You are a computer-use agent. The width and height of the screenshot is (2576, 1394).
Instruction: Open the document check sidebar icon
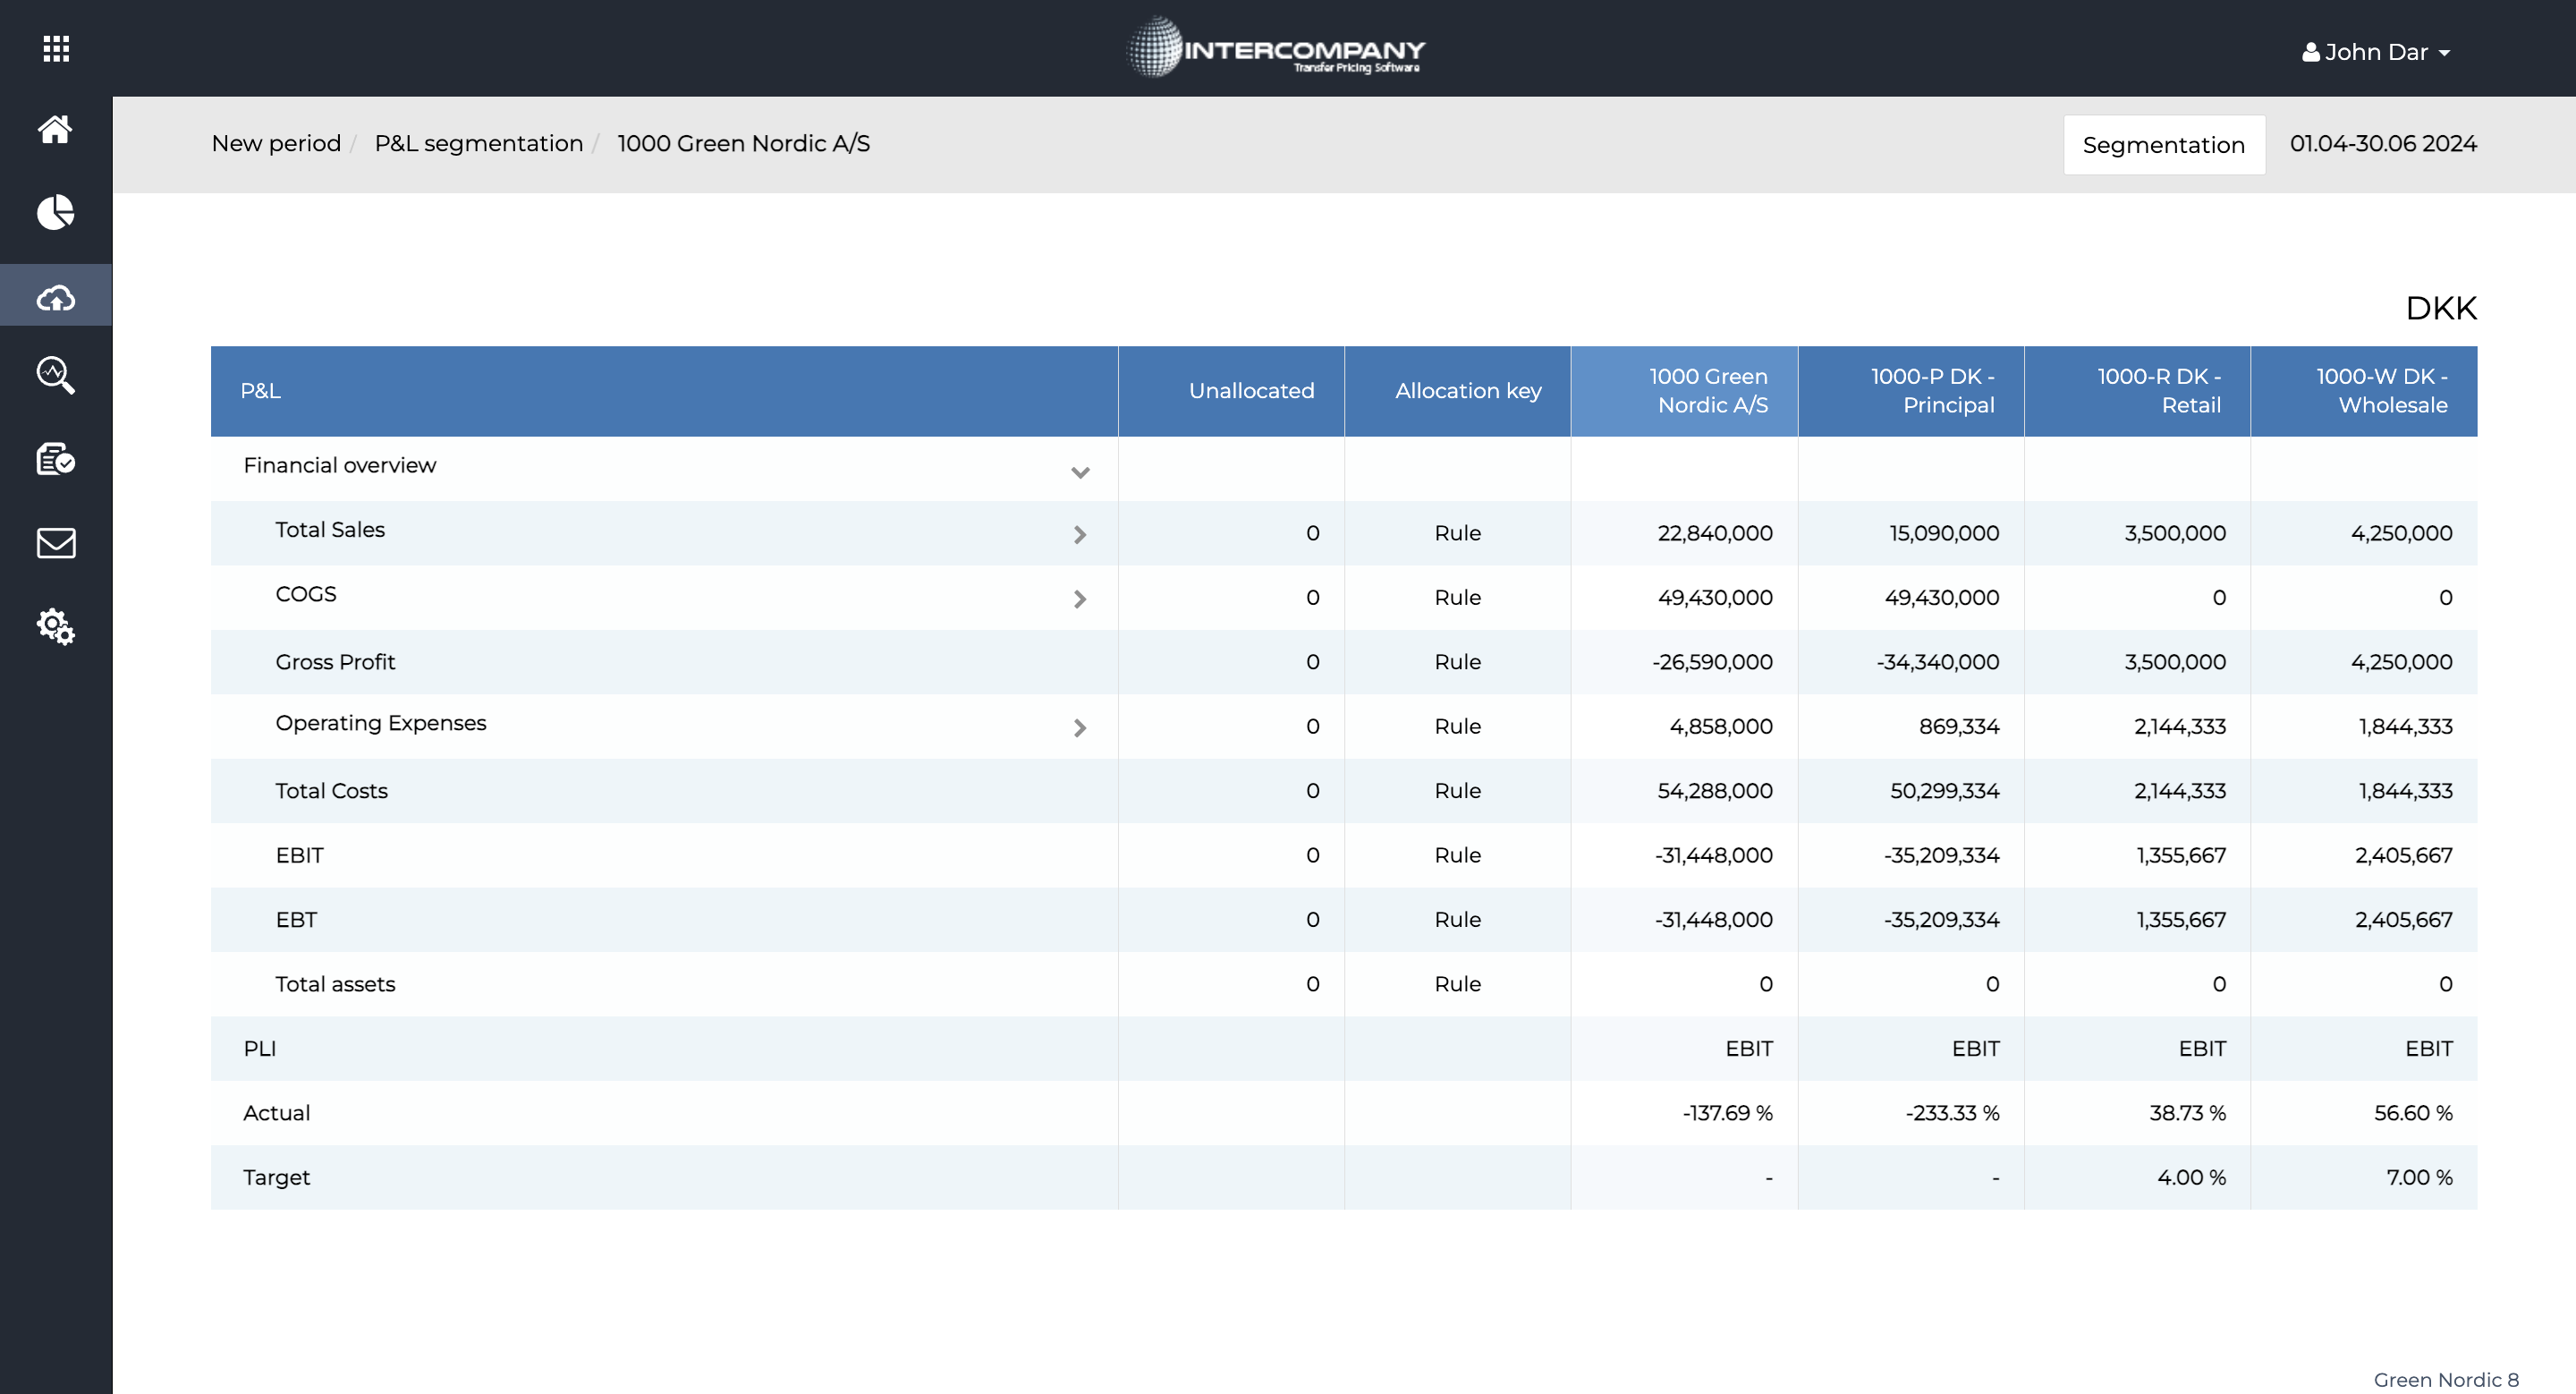(55, 459)
